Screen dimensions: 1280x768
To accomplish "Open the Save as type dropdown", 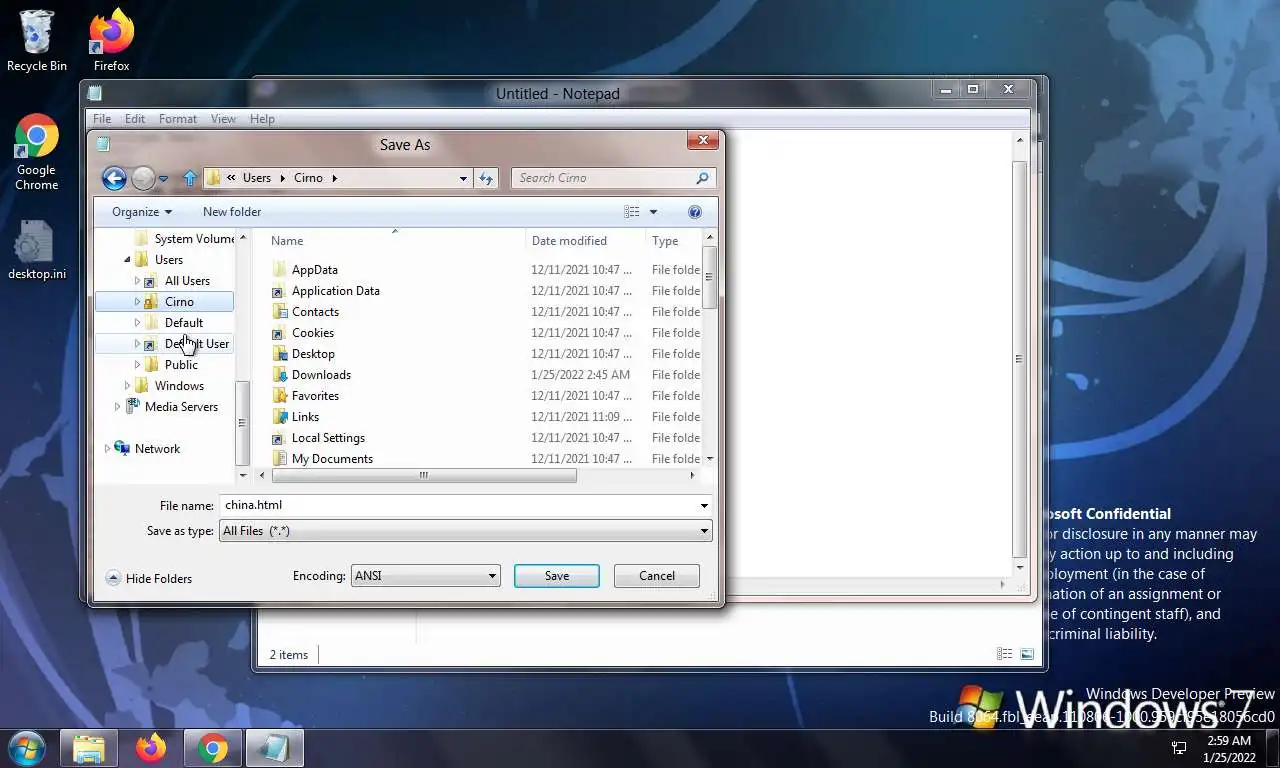I will tap(465, 531).
